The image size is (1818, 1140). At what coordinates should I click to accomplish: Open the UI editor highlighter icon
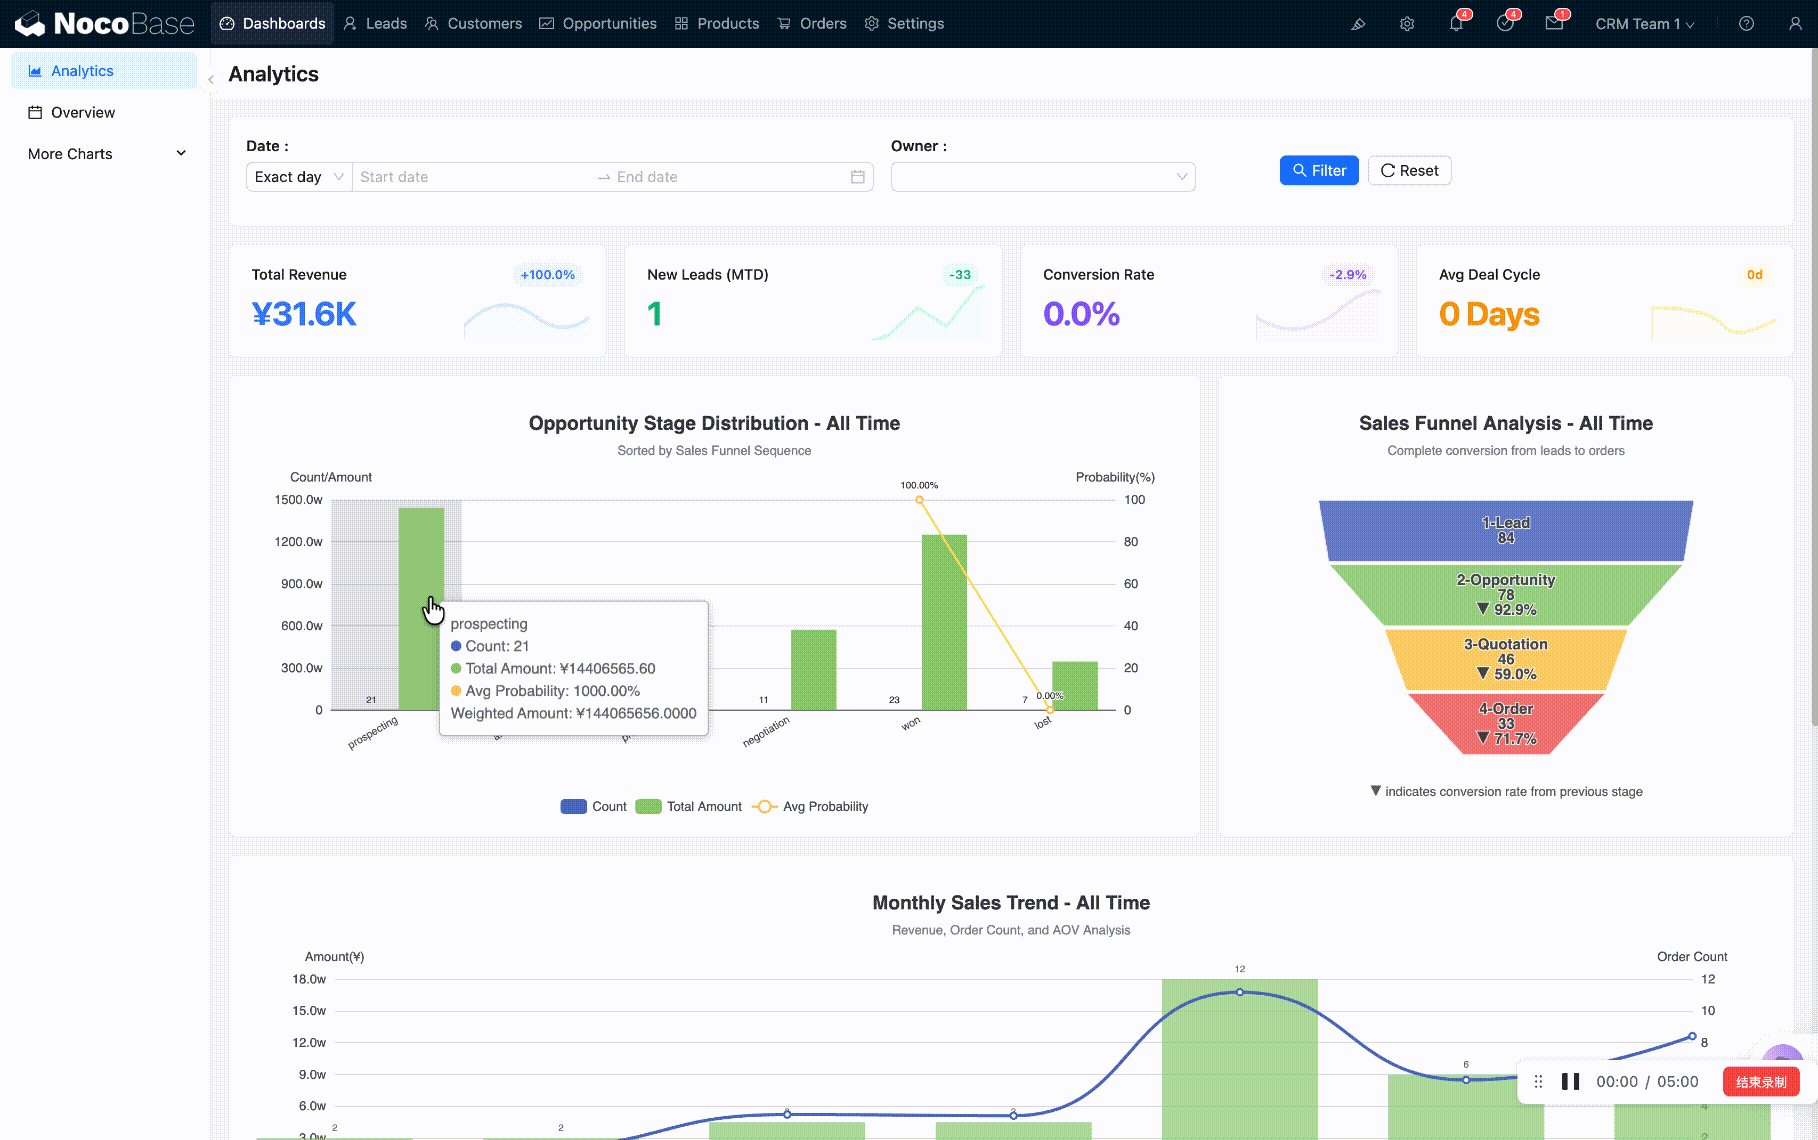pyautogui.click(x=1358, y=24)
